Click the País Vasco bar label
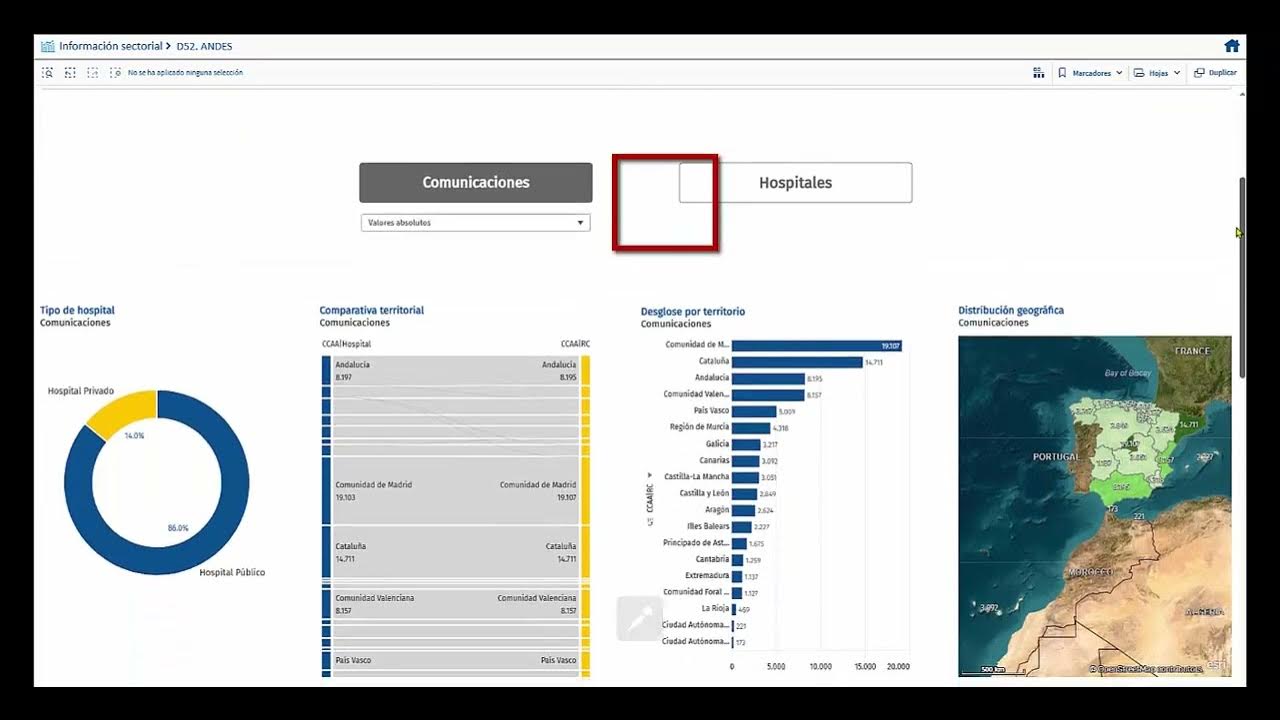The height and width of the screenshot is (720, 1280). pyautogui.click(x=711, y=411)
